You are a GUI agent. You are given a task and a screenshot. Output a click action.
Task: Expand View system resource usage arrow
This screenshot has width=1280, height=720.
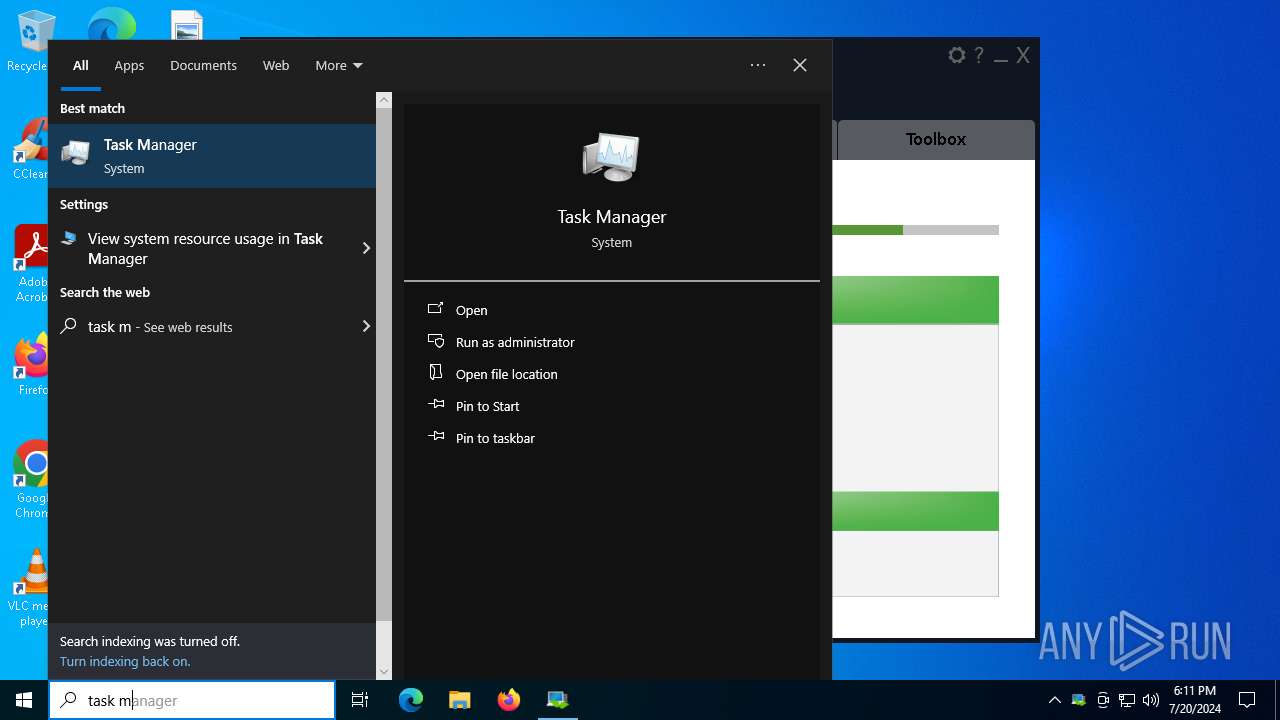(x=366, y=248)
